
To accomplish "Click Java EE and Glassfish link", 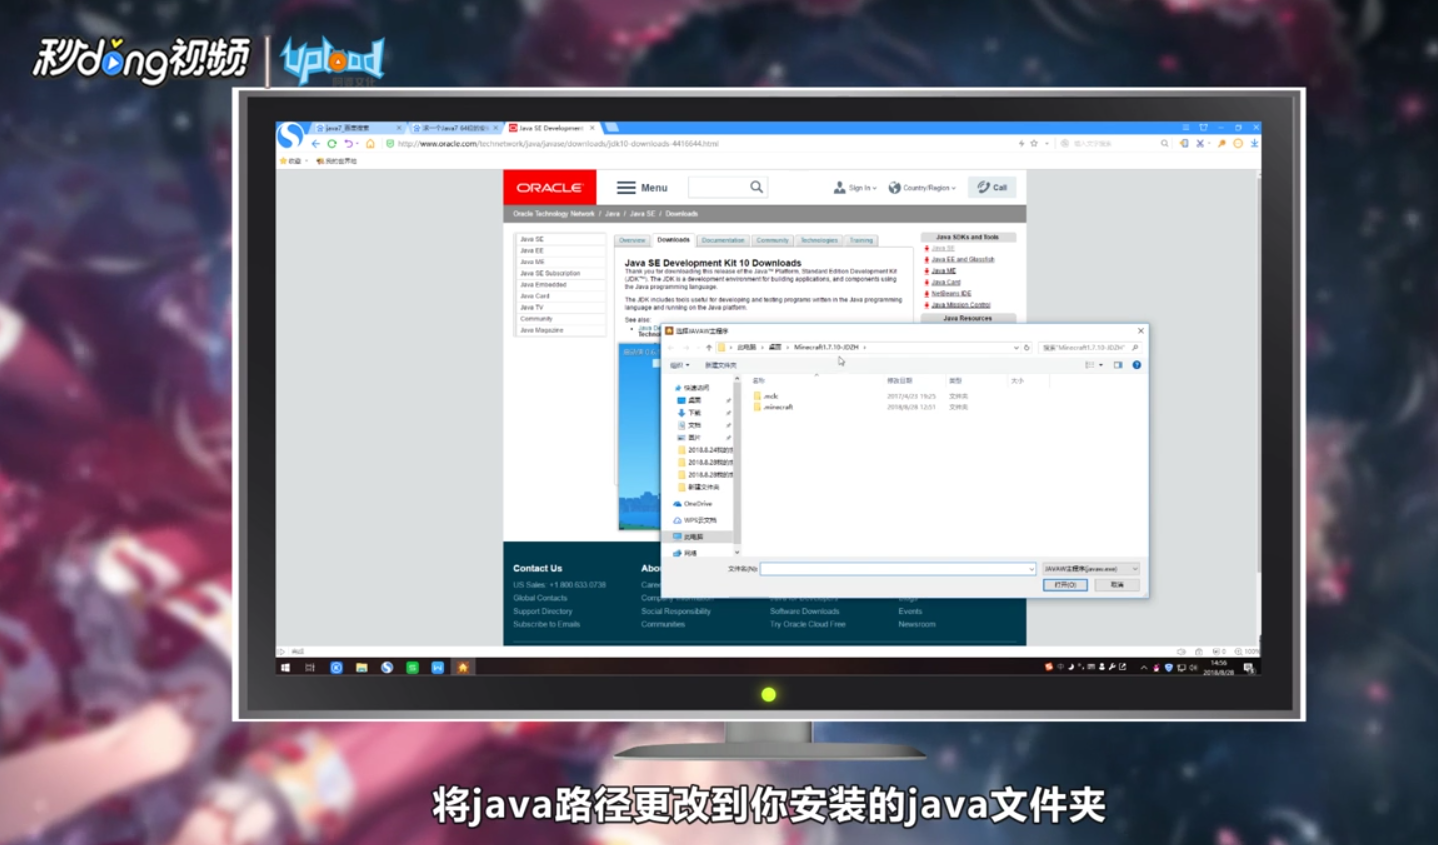I will (x=962, y=260).
